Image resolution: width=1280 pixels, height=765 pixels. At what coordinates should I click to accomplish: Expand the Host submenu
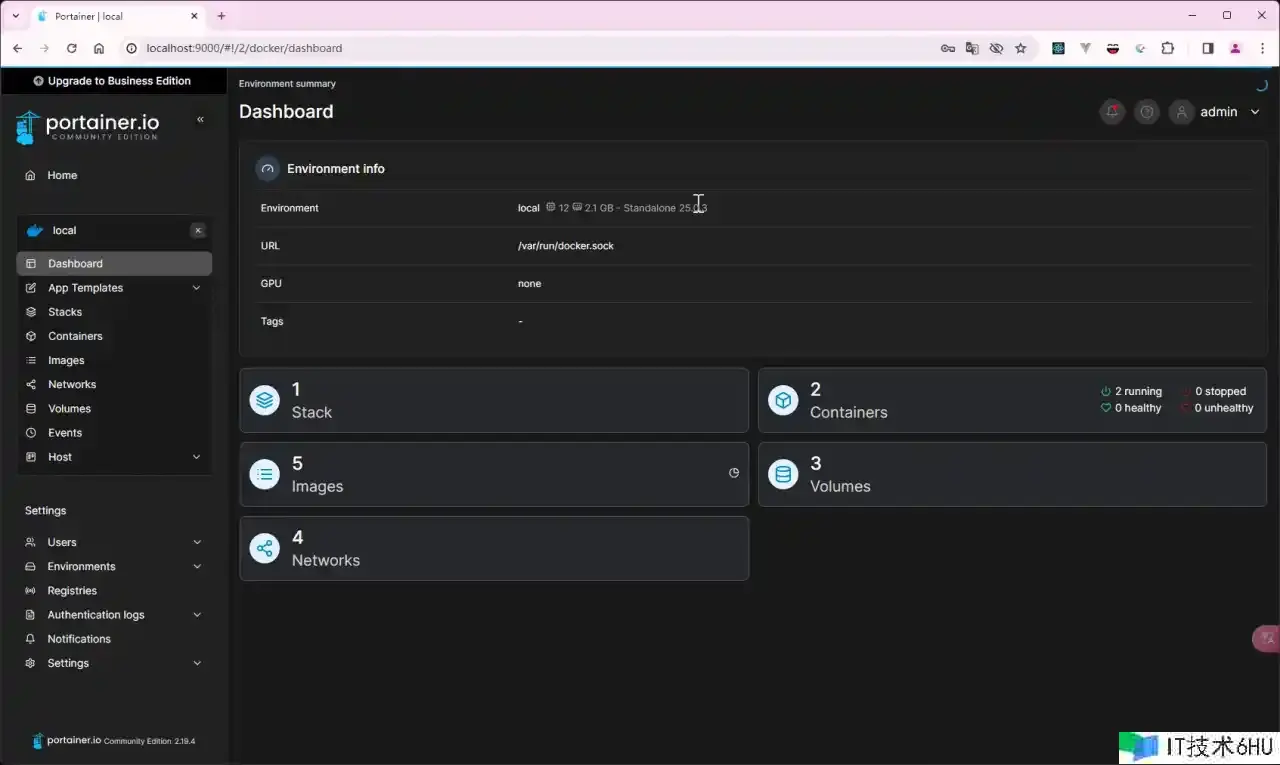point(196,457)
